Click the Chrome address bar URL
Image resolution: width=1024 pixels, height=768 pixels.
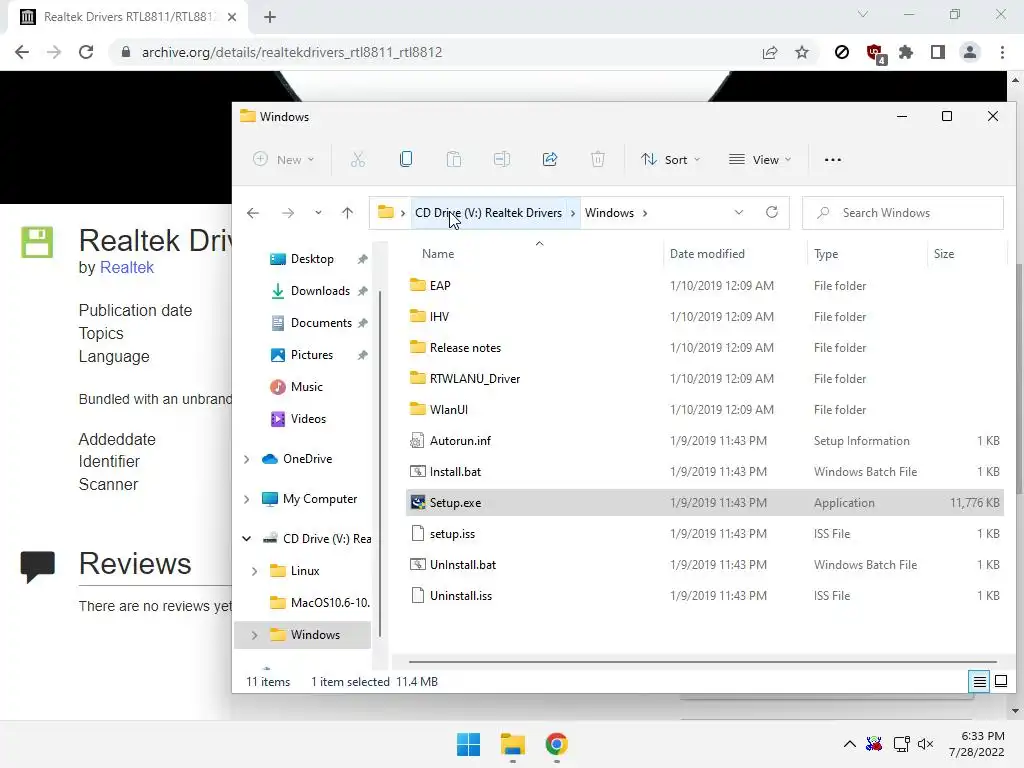pyautogui.click(x=291, y=52)
